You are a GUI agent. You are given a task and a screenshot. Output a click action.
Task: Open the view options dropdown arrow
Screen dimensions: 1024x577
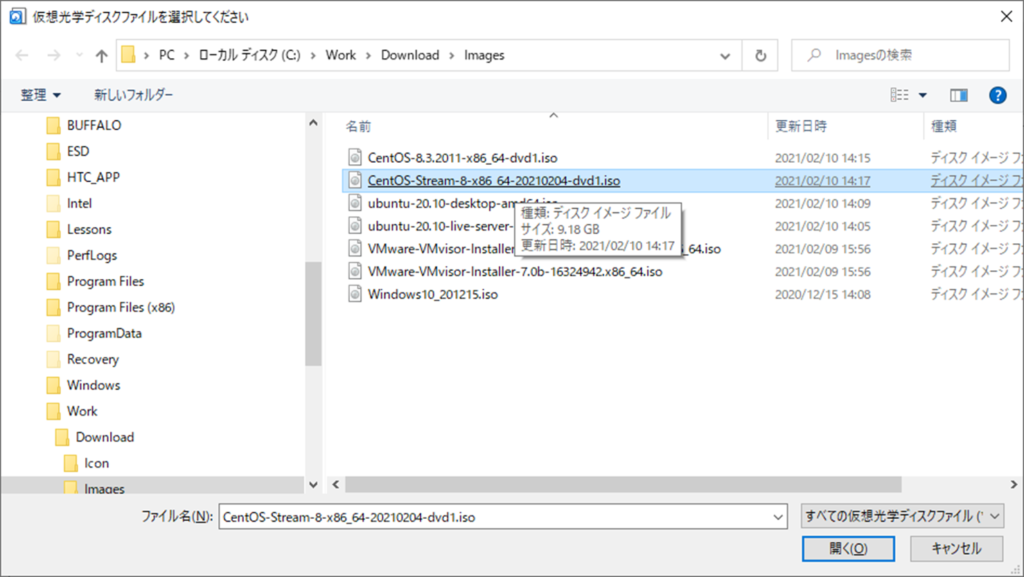(923, 95)
